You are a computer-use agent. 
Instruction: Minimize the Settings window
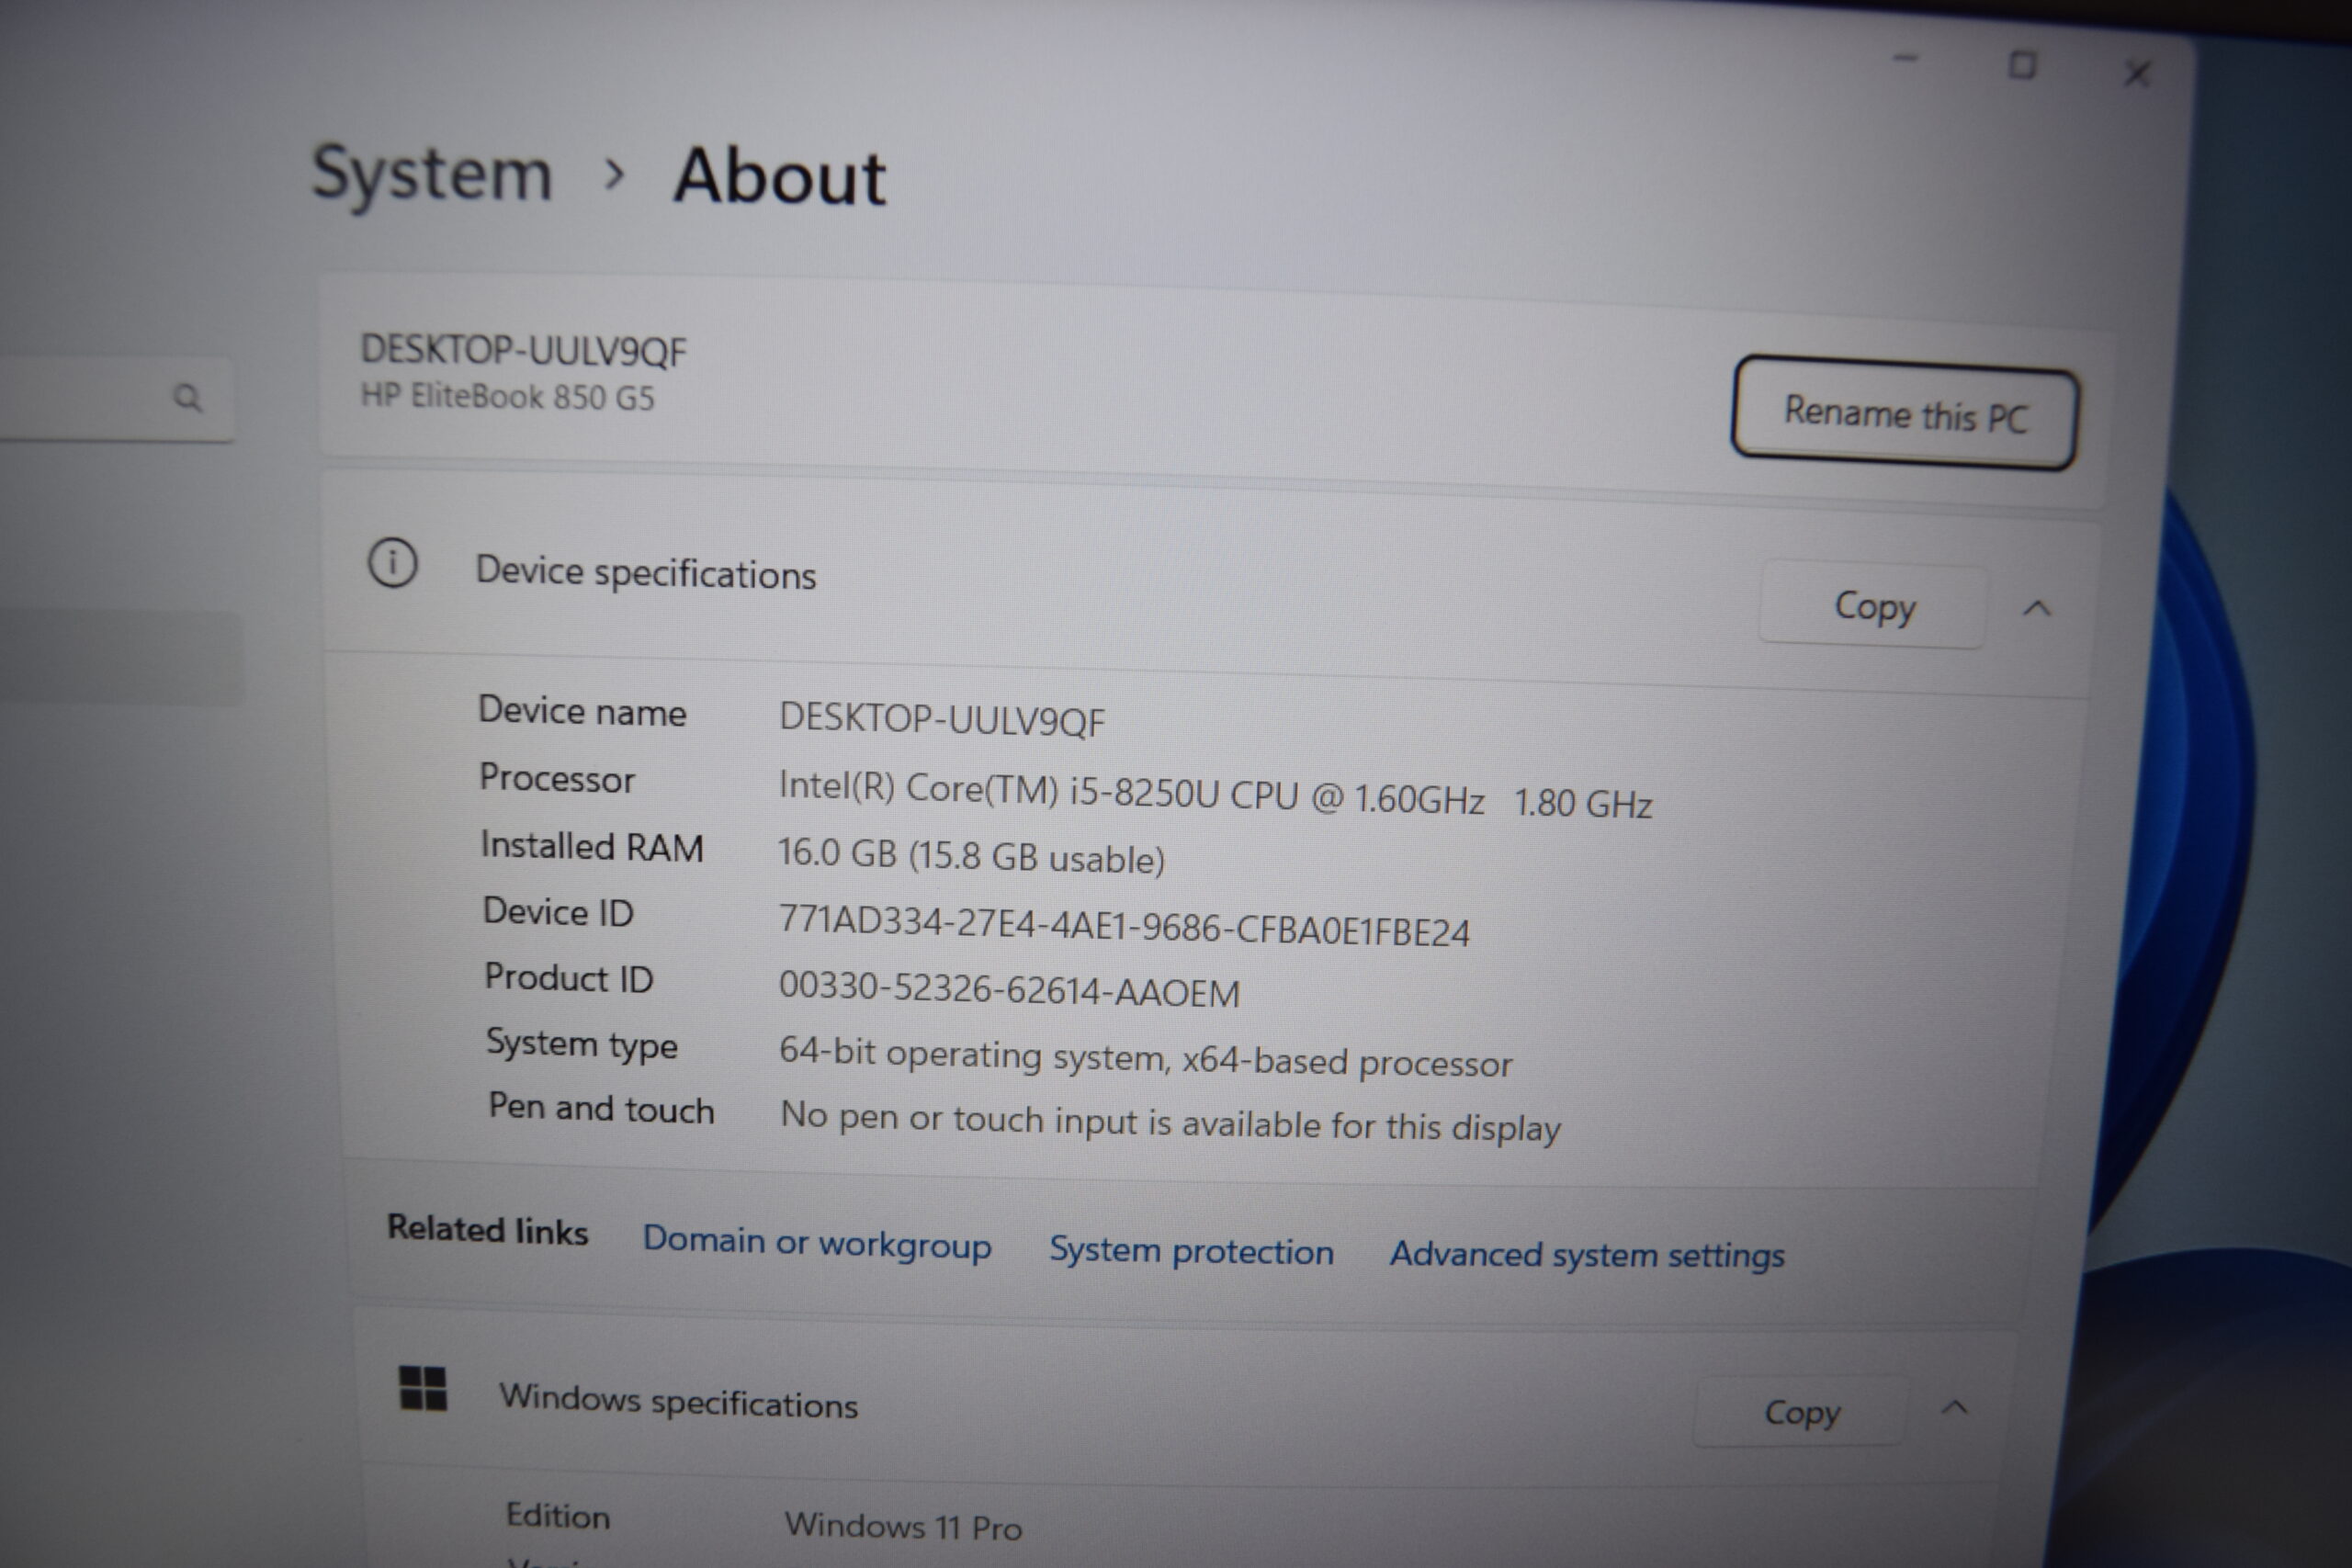click(1906, 58)
